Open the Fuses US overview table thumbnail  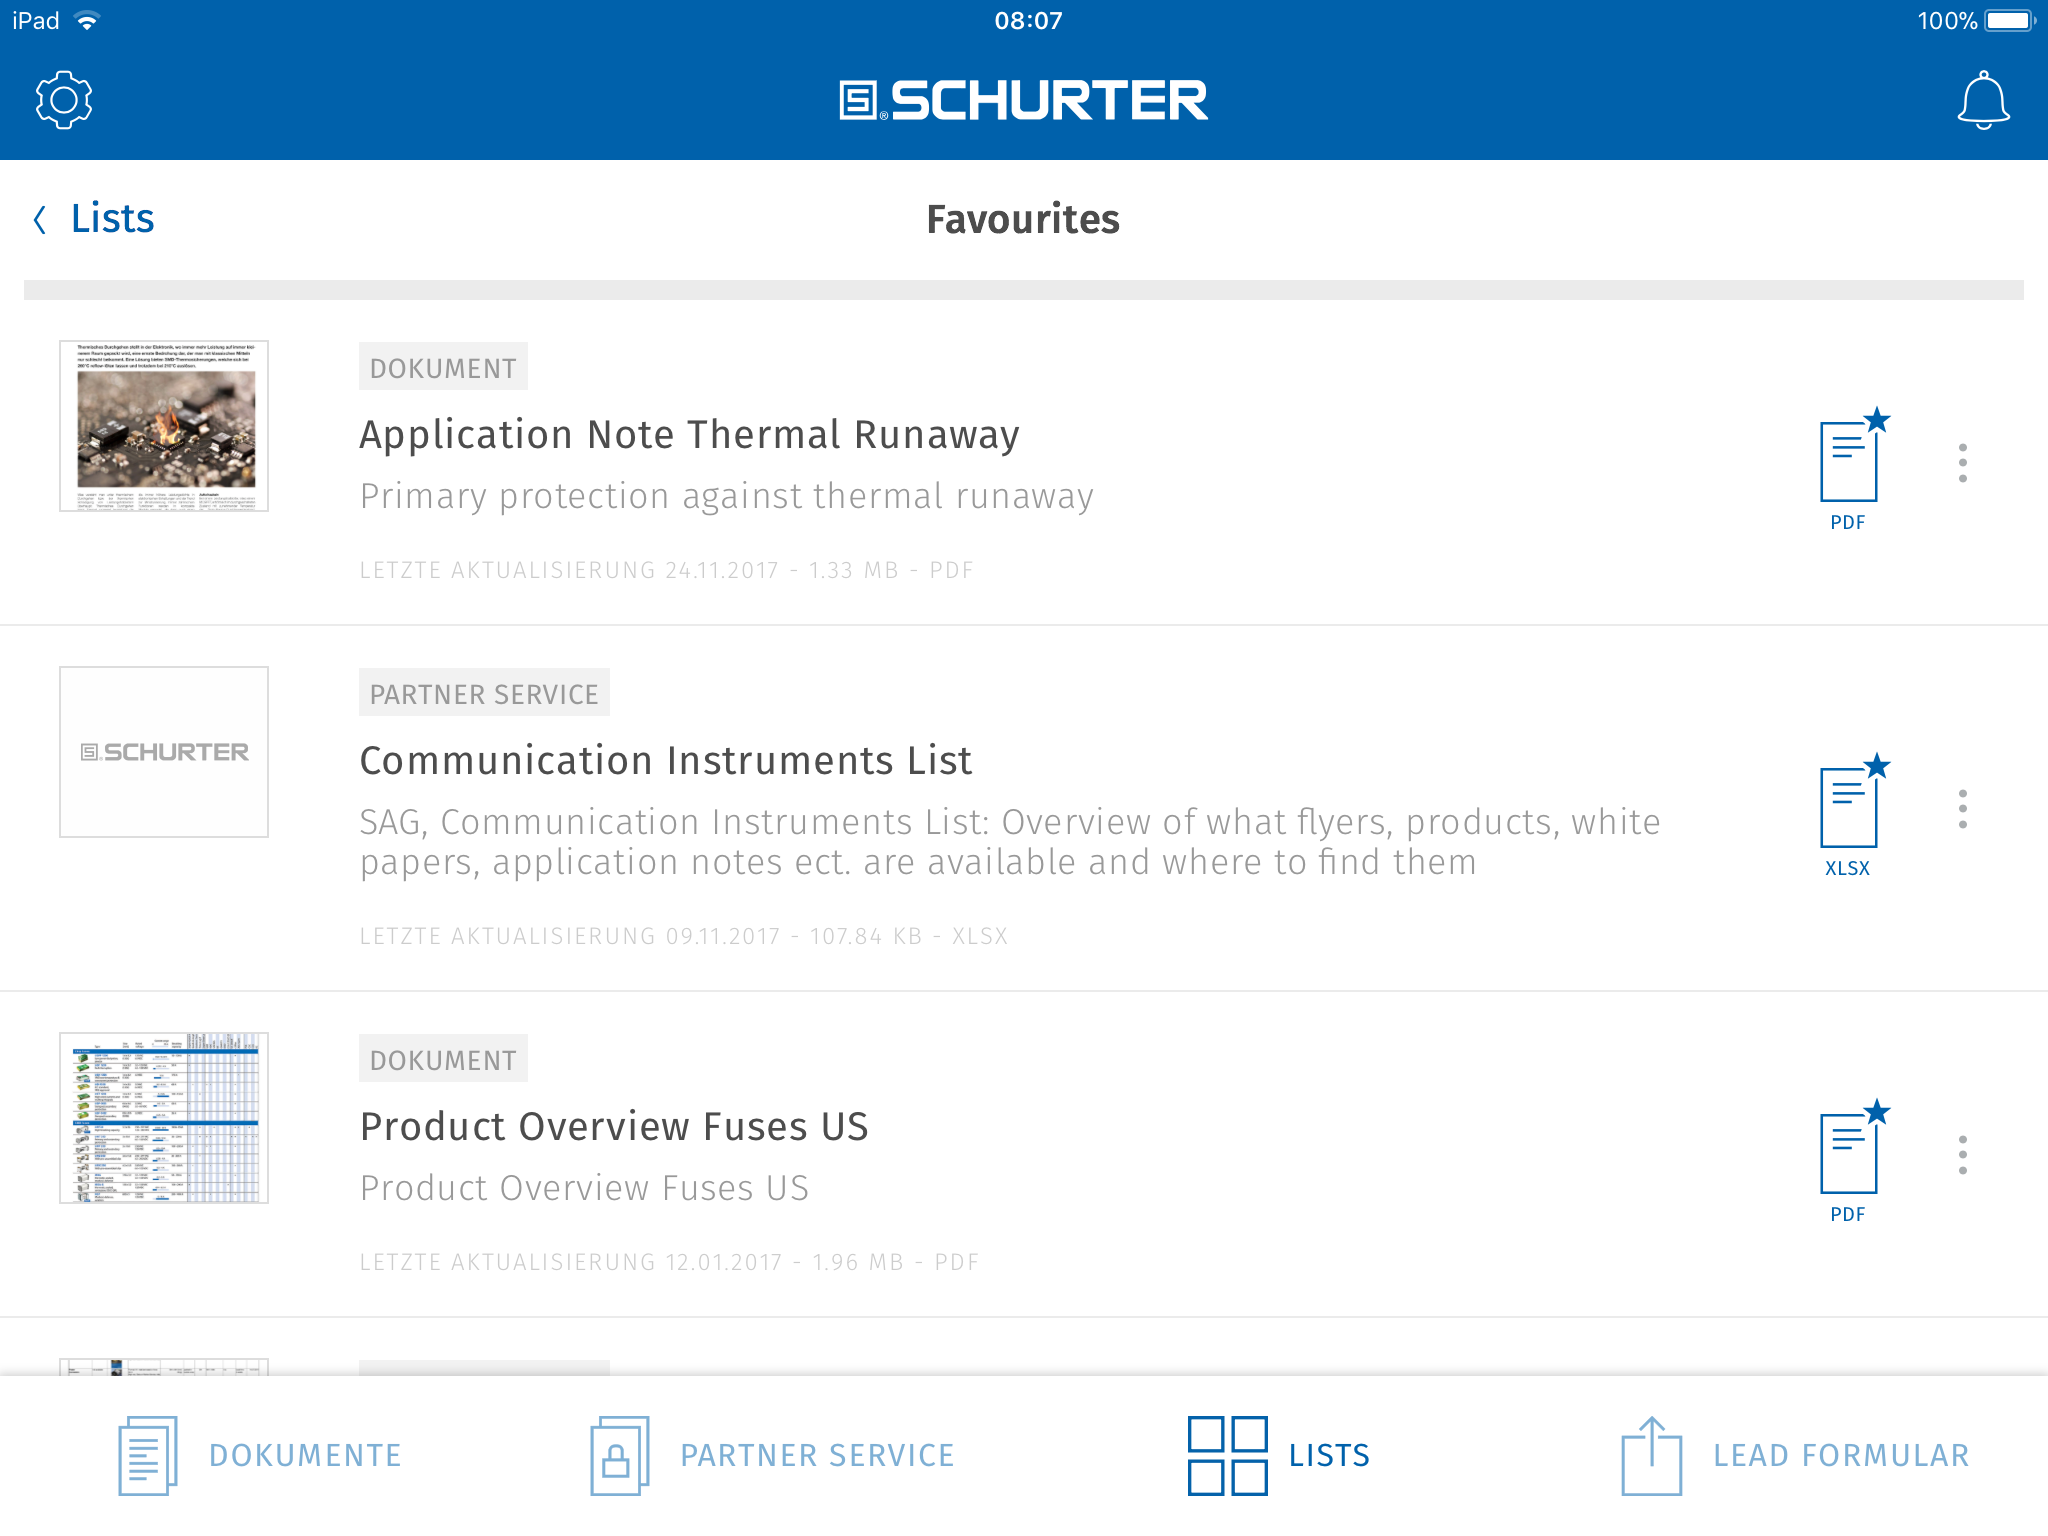point(164,1118)
